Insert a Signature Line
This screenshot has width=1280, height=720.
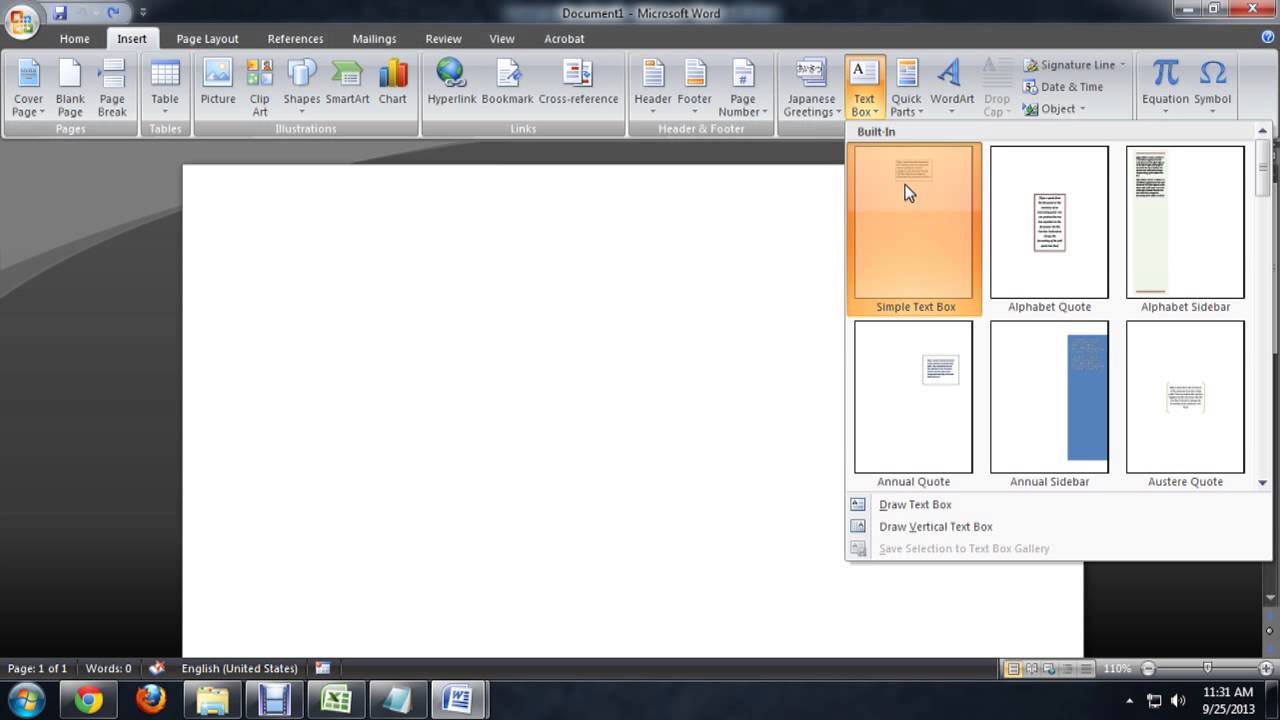1075,65
